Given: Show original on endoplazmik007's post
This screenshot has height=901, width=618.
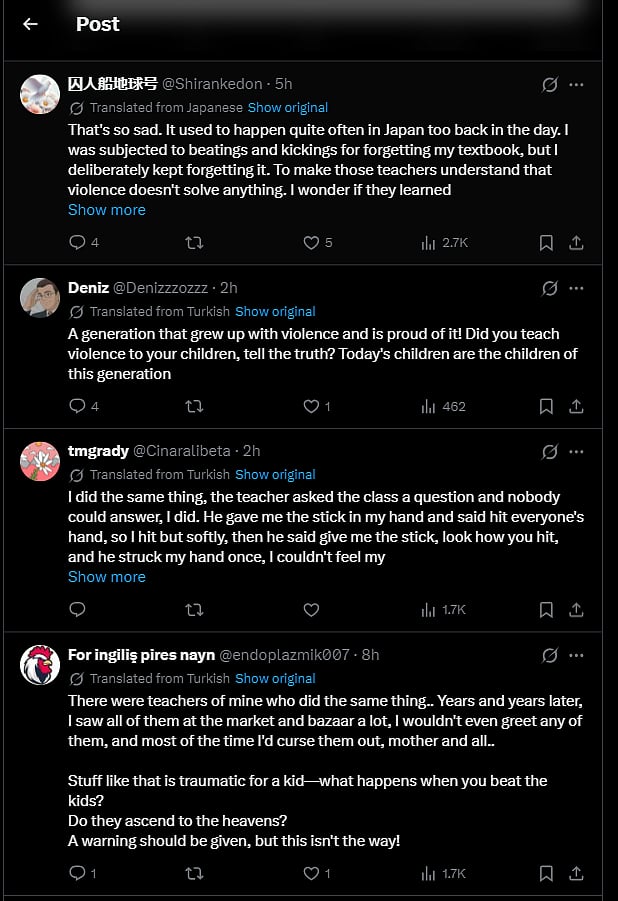Looking at the screenshot, I should coord(275,678).
